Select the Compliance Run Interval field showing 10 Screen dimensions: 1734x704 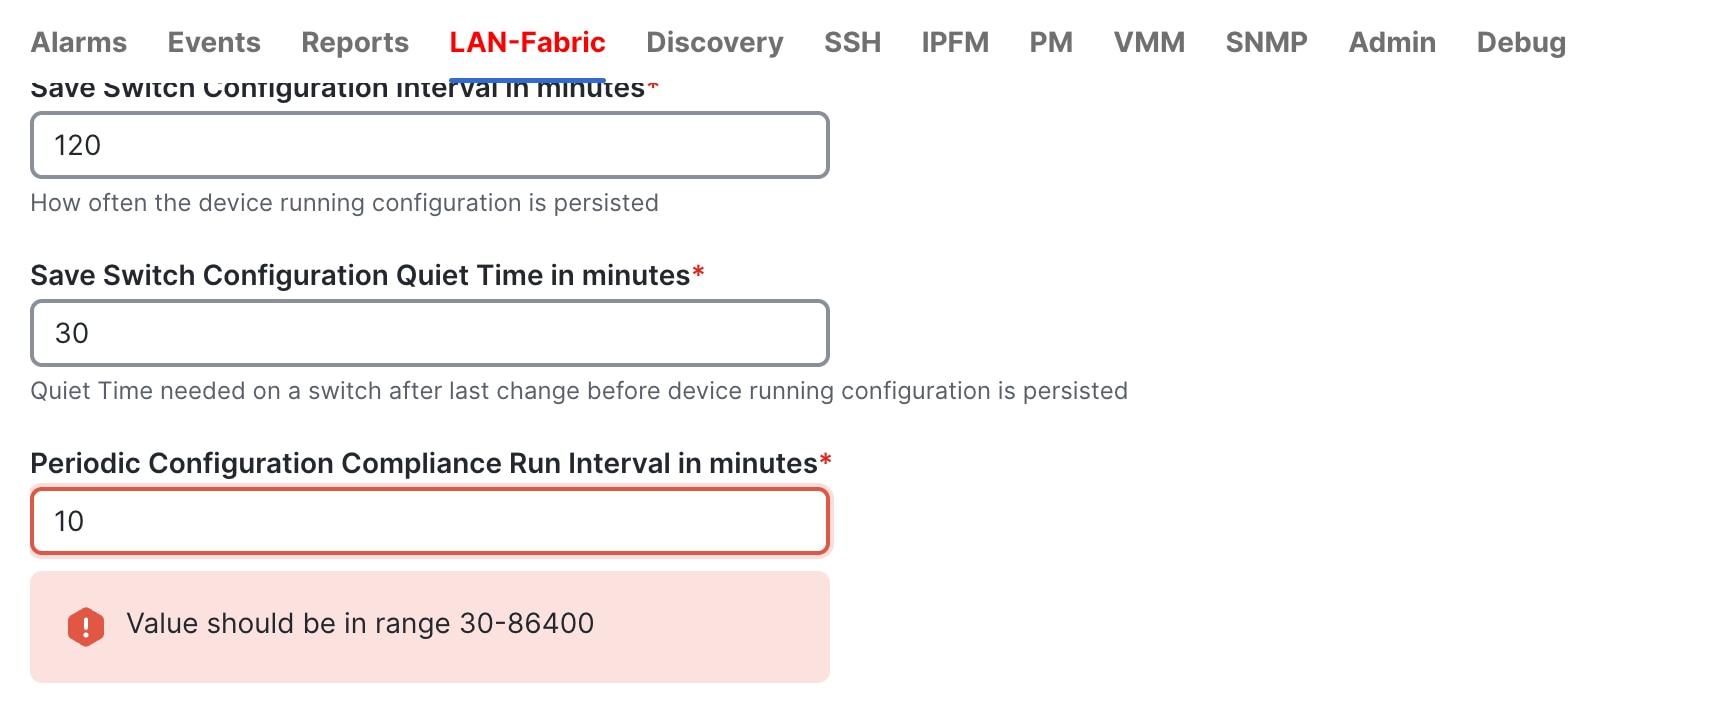pyautogui.click(x=430, y=520)
